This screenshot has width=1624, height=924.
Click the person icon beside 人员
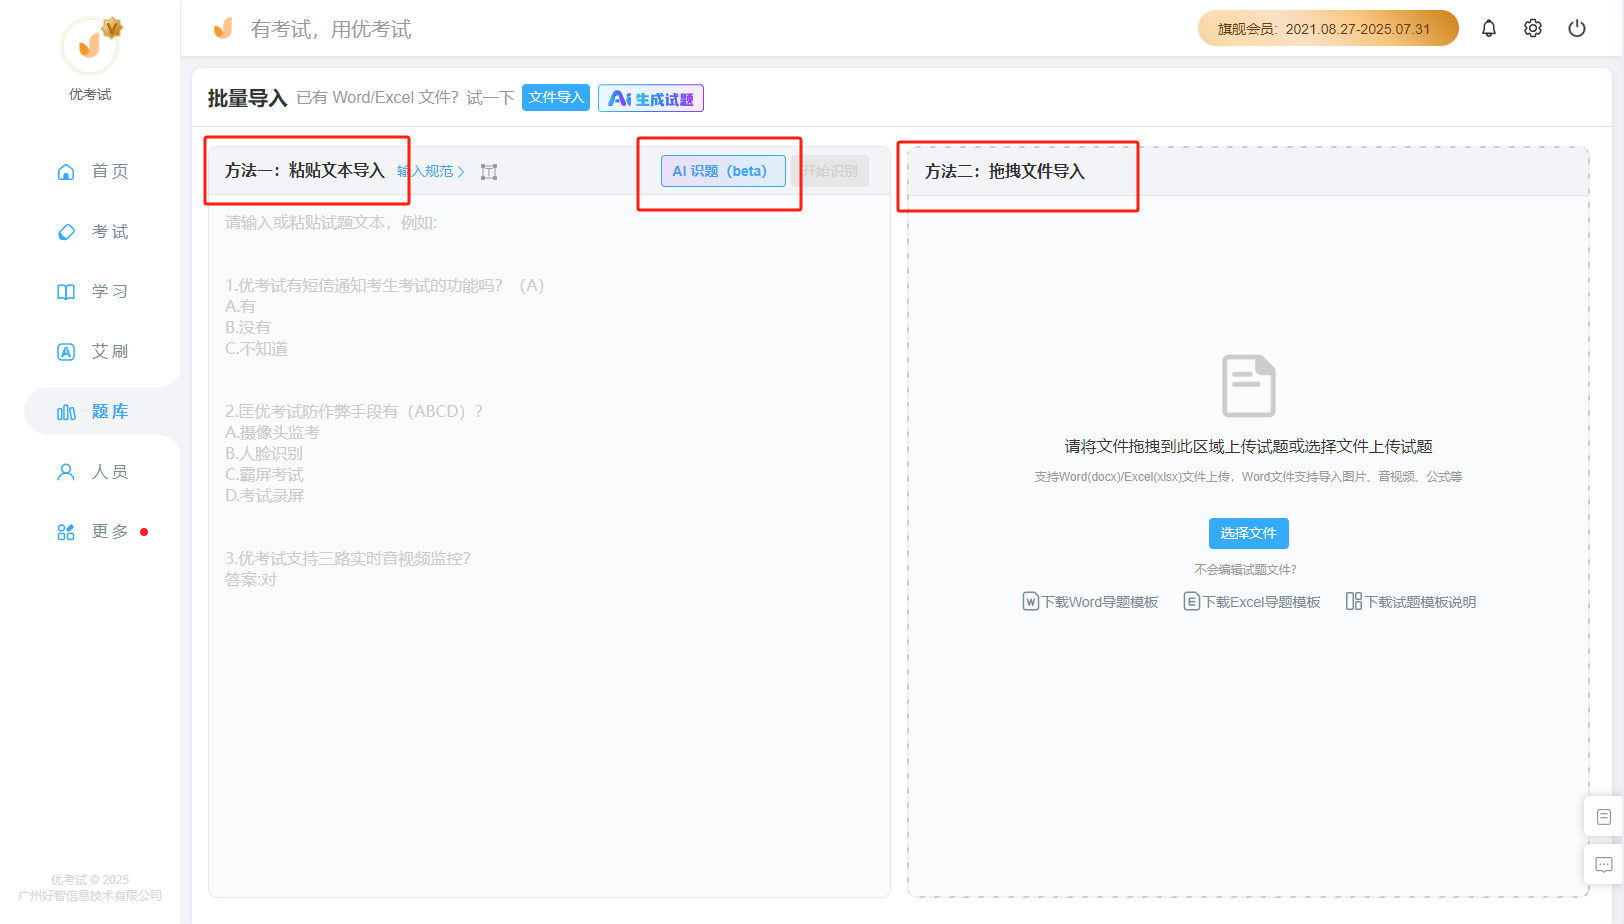click(66, 472)
